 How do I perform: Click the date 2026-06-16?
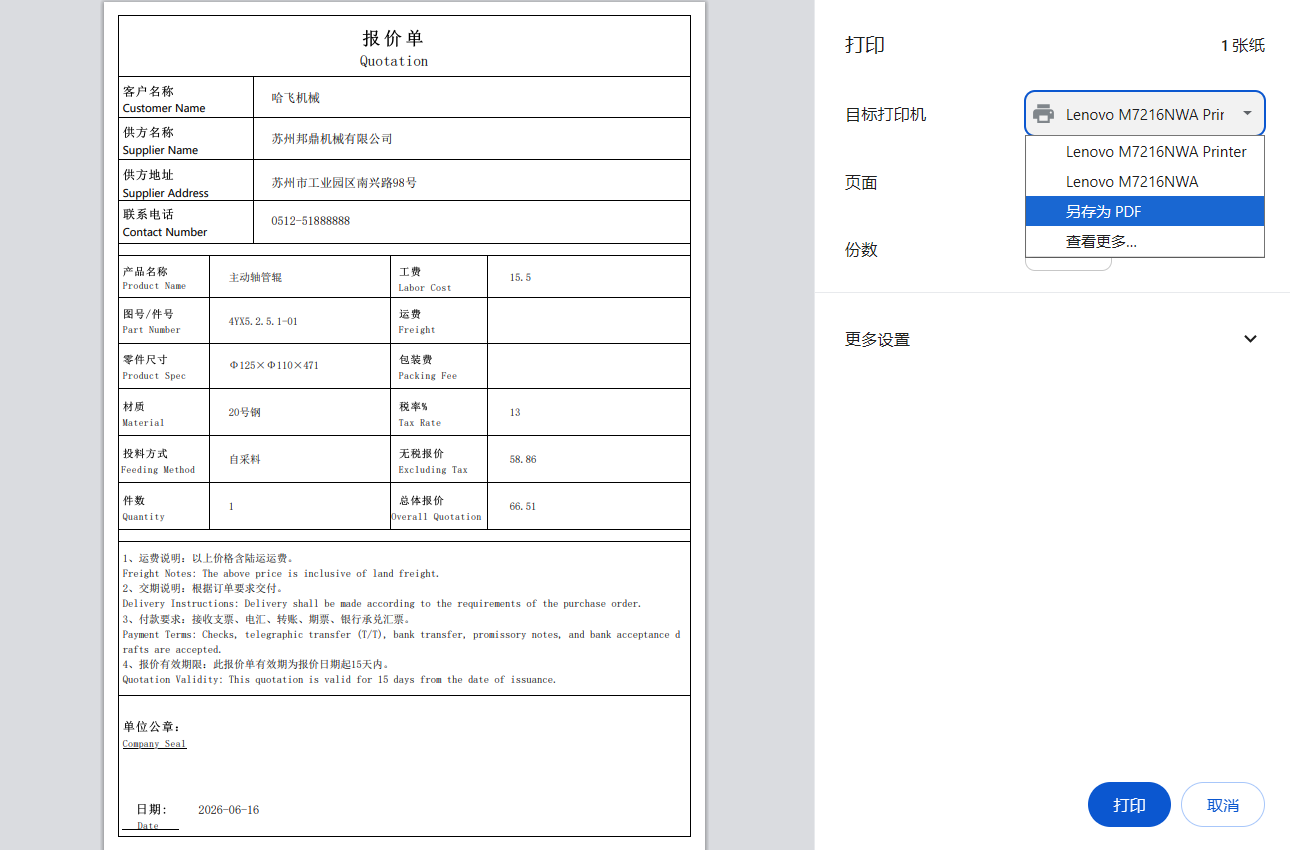coord(228,810)
